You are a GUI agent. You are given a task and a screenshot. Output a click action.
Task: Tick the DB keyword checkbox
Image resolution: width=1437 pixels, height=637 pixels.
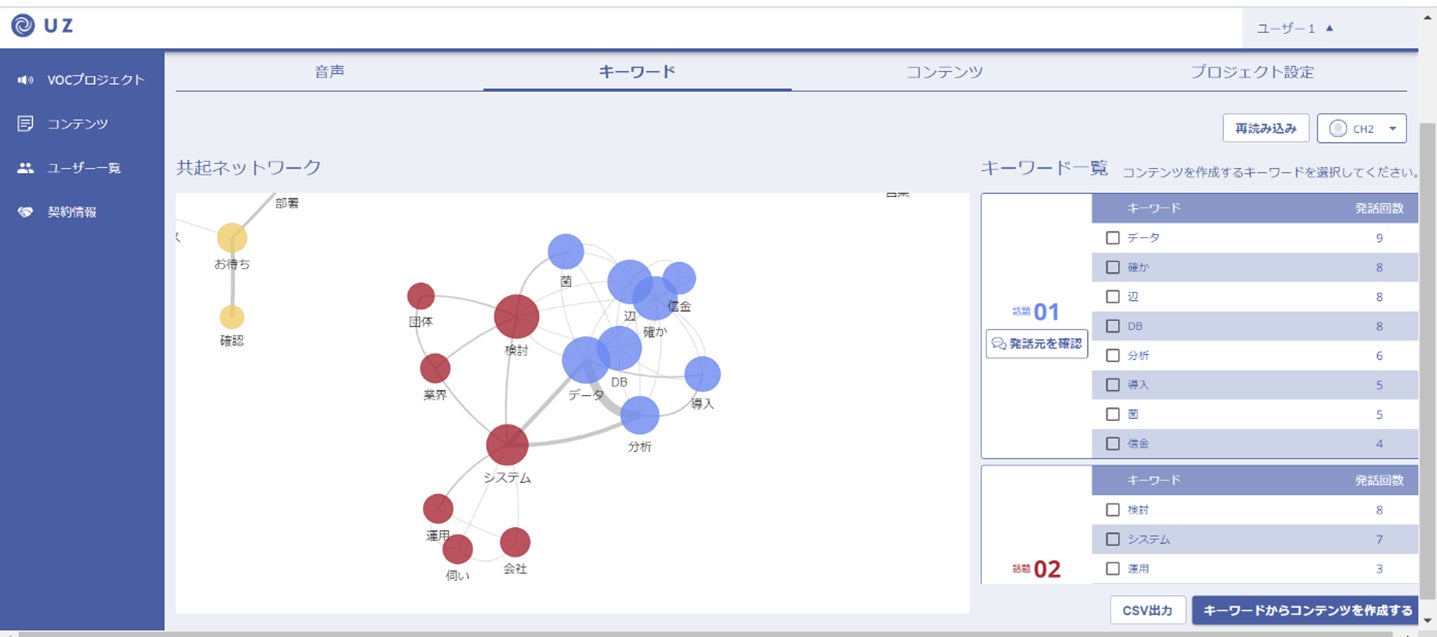(x=1113, y=326)
